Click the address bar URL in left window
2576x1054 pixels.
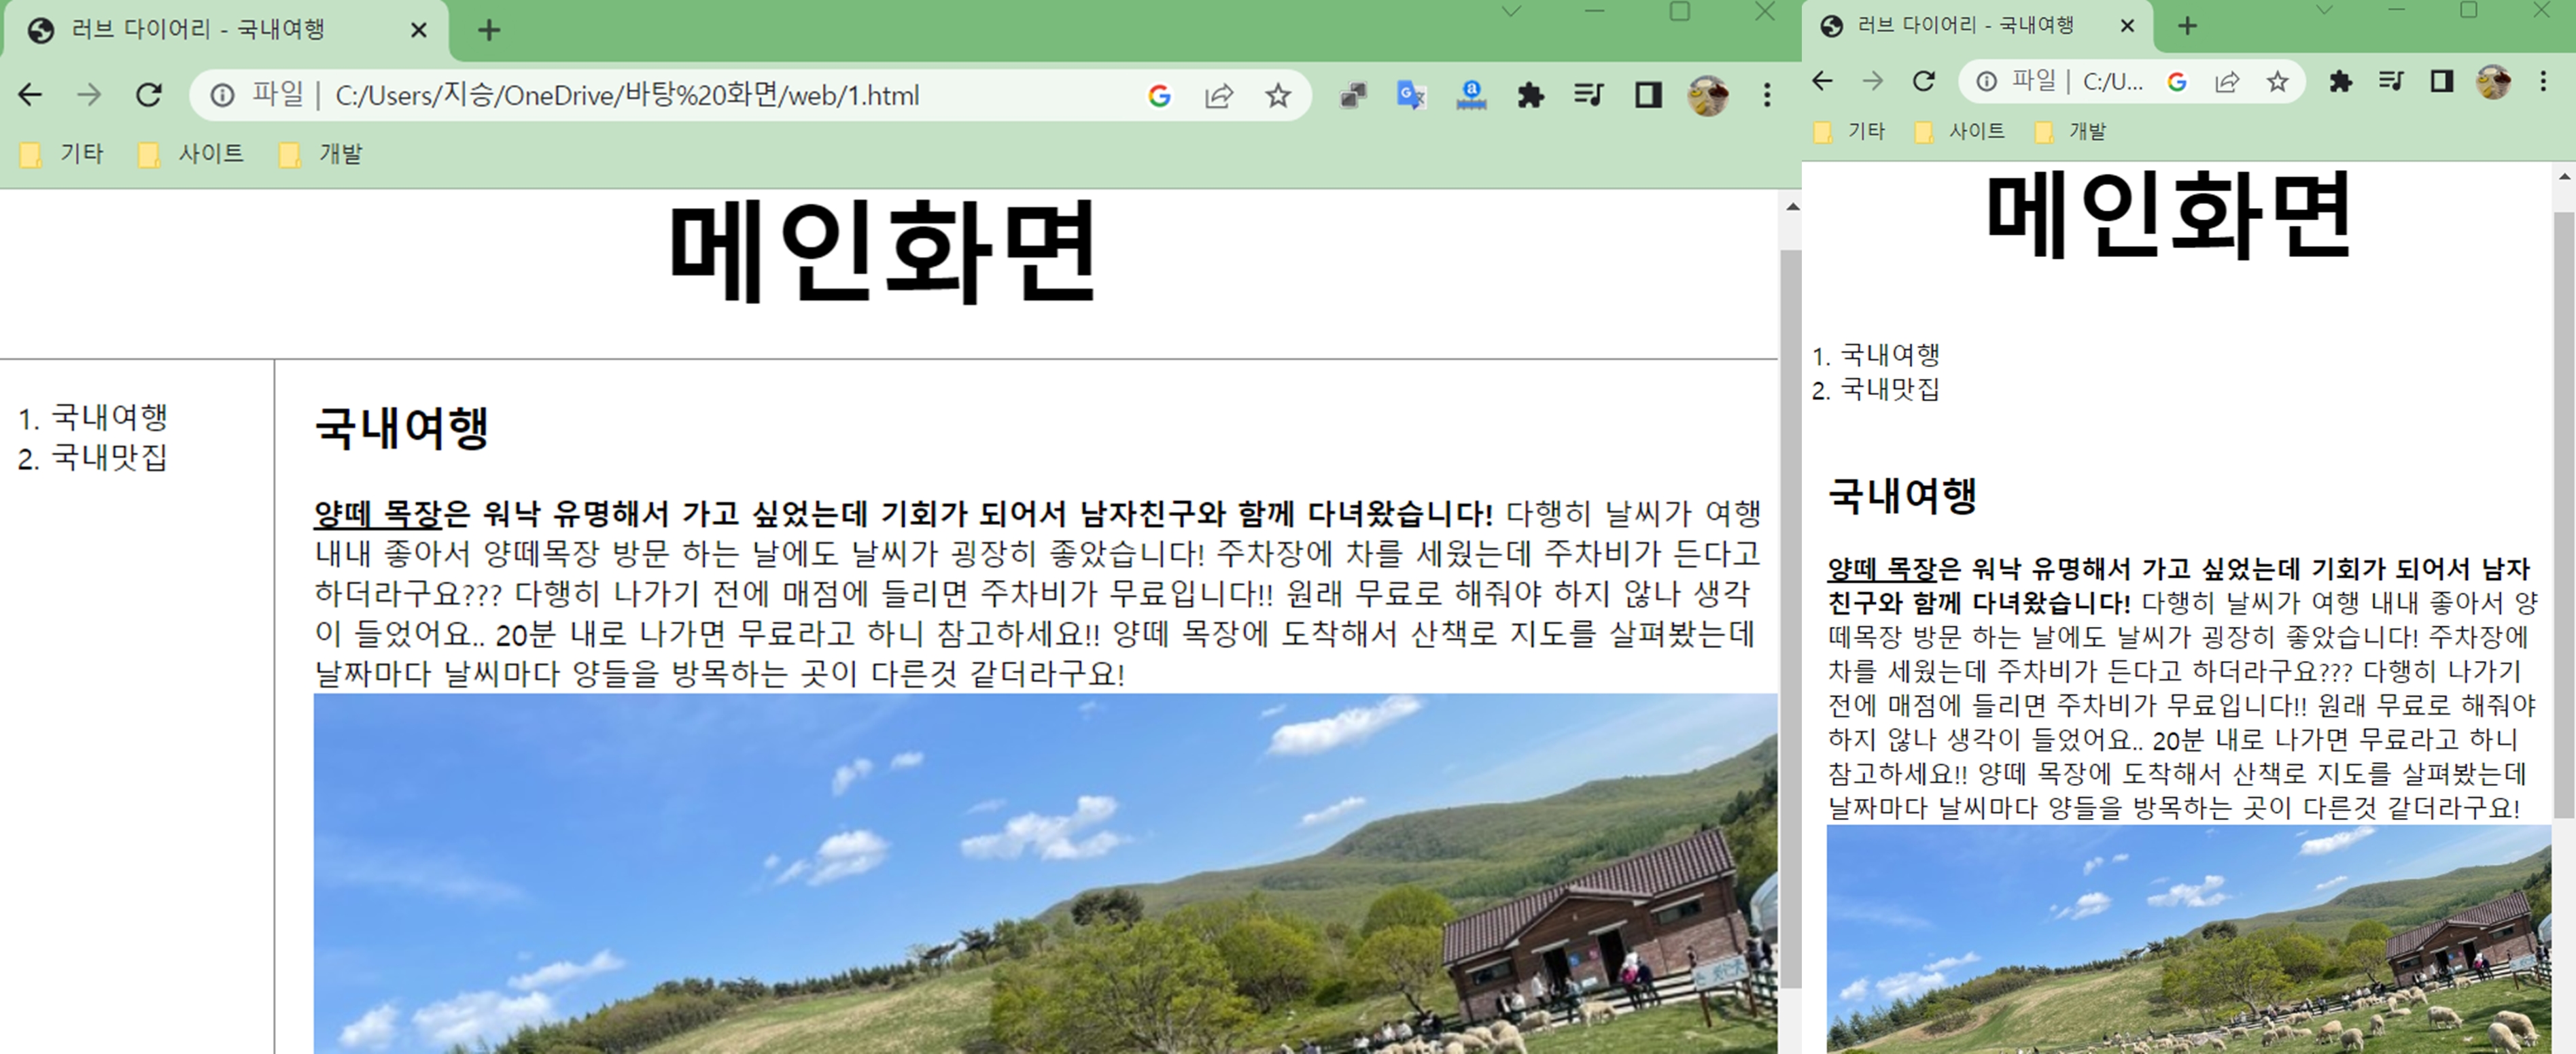[626, 95]
